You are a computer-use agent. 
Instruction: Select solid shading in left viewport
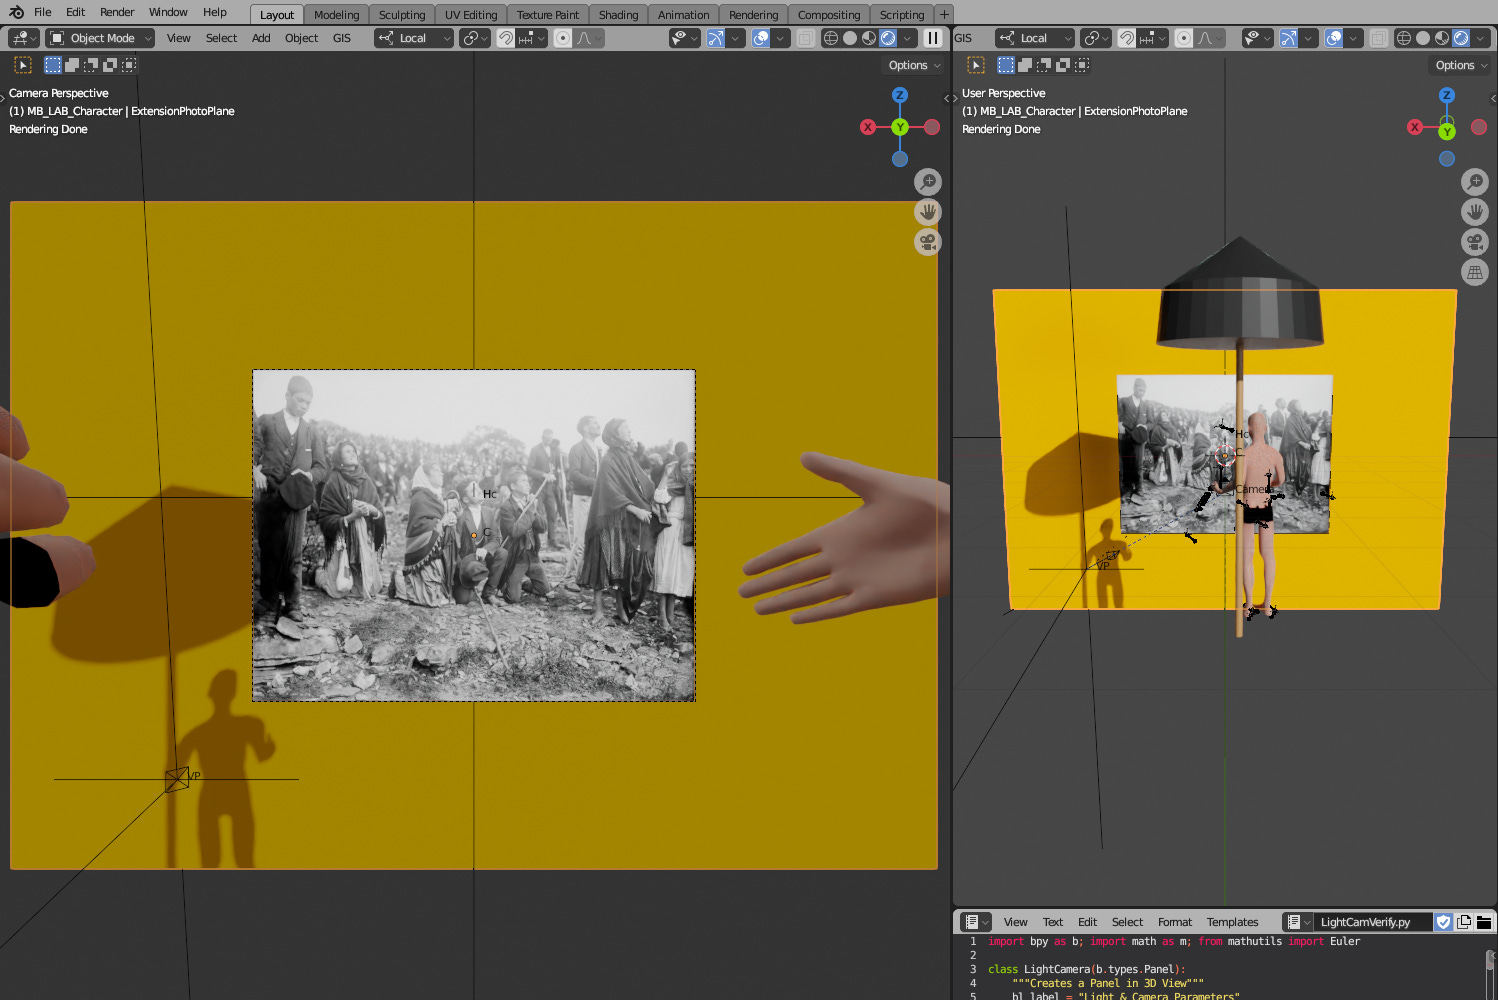(850, 38)
